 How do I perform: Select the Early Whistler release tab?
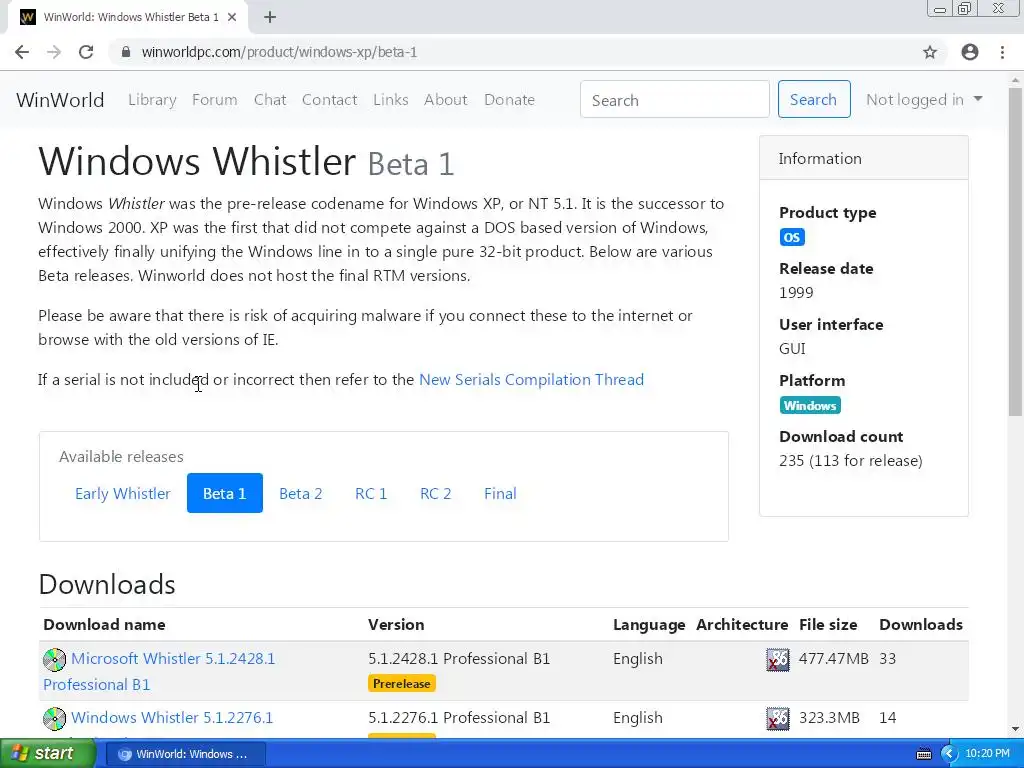pos(123,494)
